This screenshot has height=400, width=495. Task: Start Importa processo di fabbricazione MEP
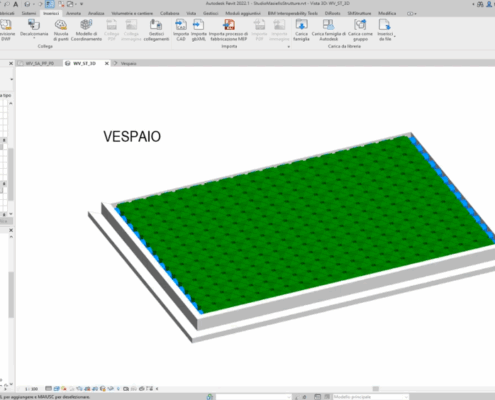pyautogui.click(x=229, y=30)
